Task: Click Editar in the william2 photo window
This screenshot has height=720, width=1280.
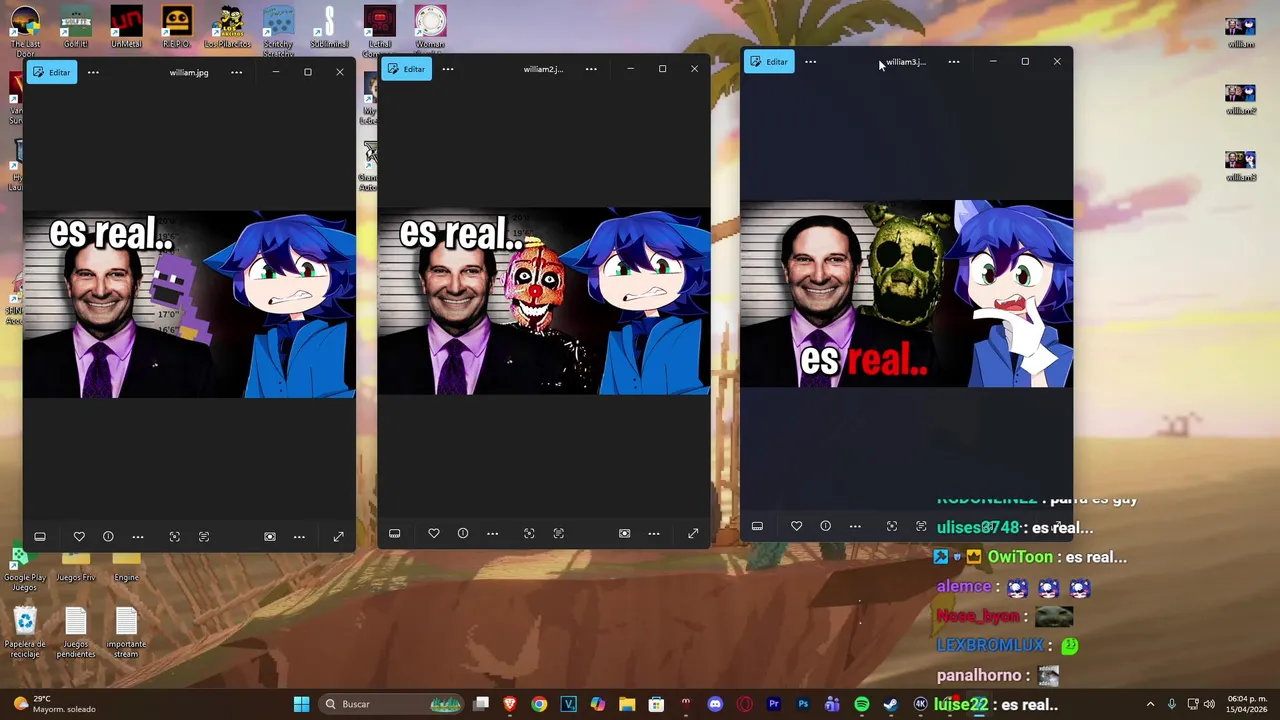Action: (407, 69)
